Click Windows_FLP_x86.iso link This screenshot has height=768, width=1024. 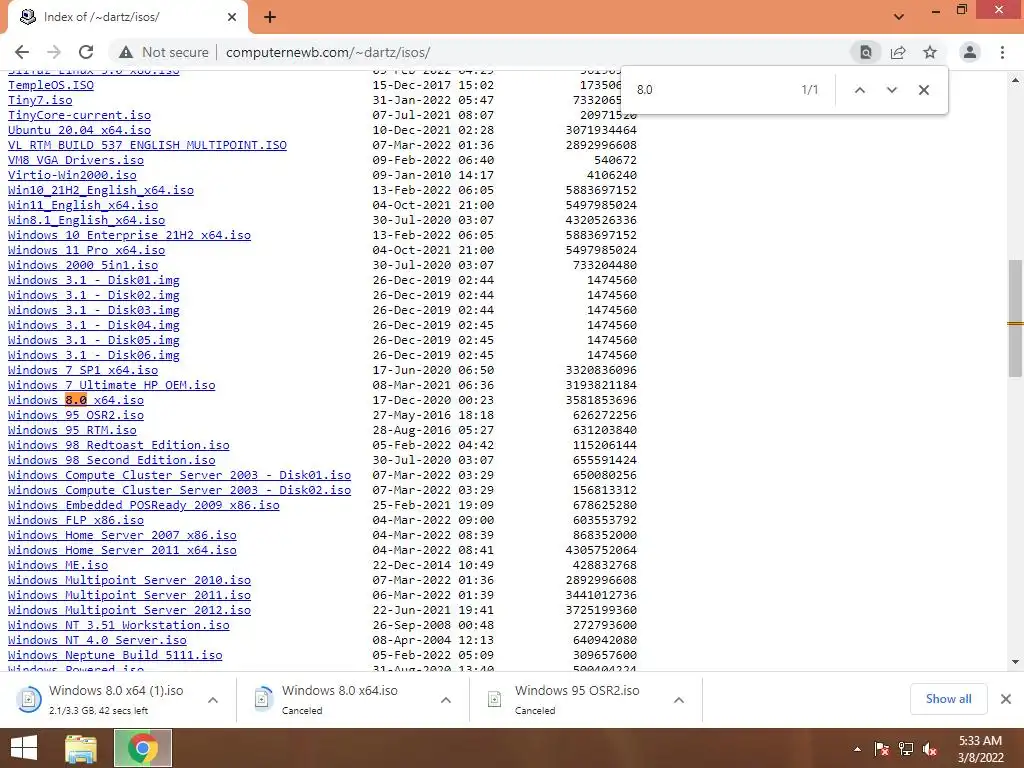(76, 520)
